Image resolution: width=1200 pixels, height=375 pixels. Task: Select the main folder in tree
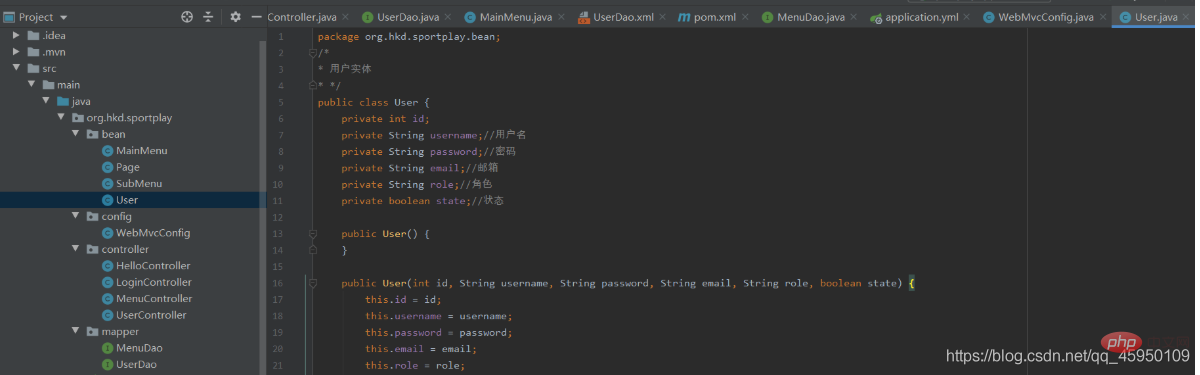tap(61, 85)
